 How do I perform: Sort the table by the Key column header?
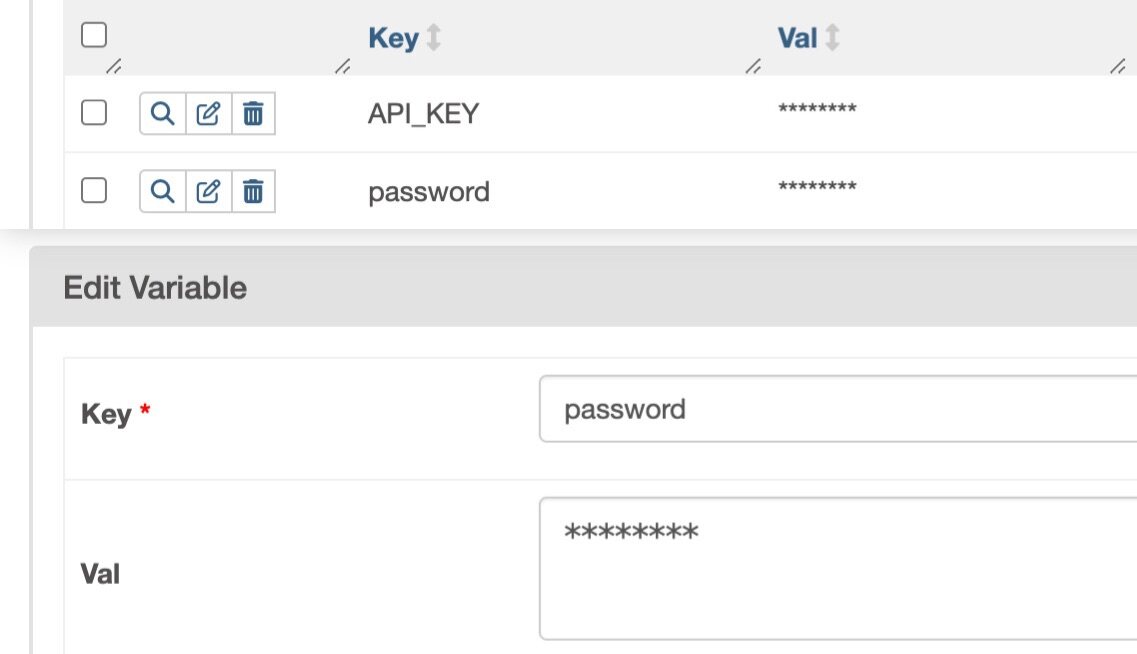[x=393, y=39]
